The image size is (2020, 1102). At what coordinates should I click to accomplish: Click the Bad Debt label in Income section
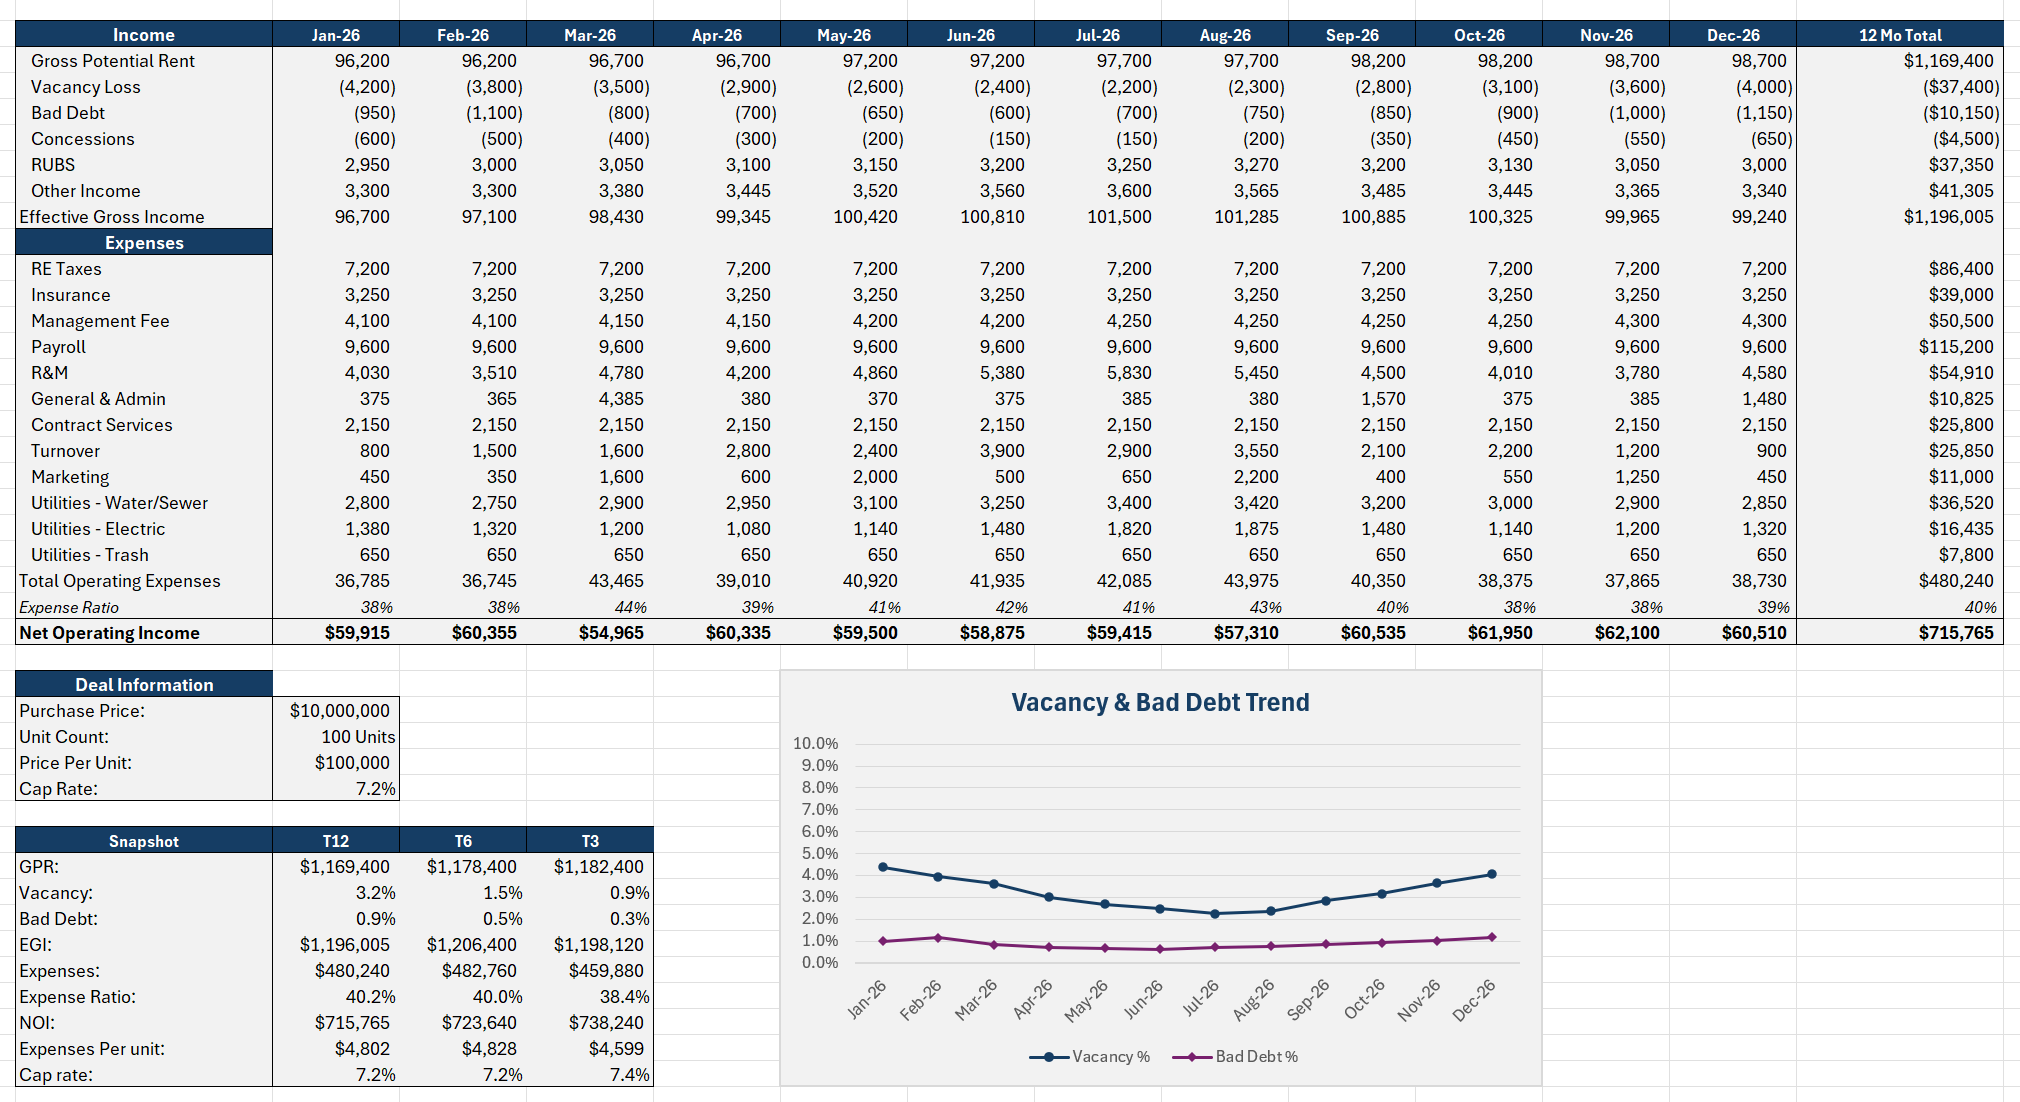coord(68,113)
